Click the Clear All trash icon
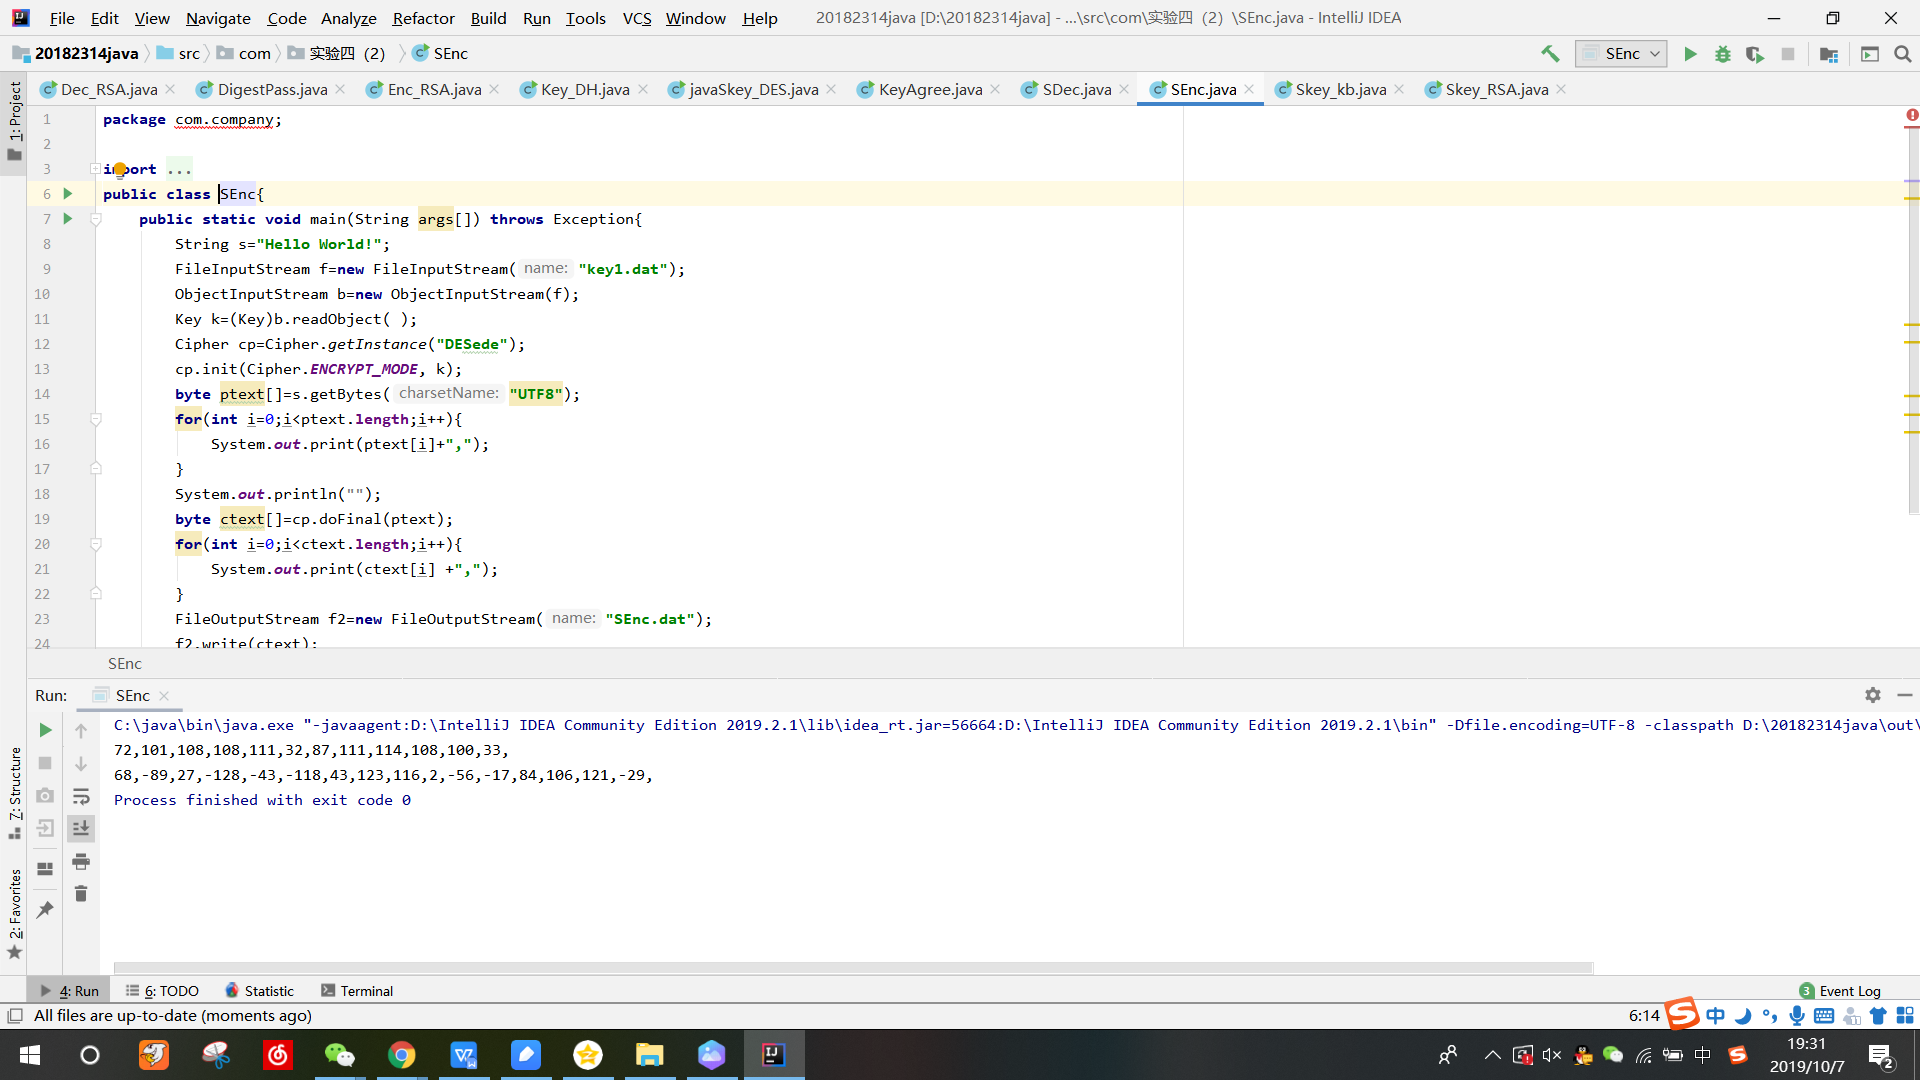Image resolution: width=1920 pixels, height=1080 pixels. (x=81, y=894)
